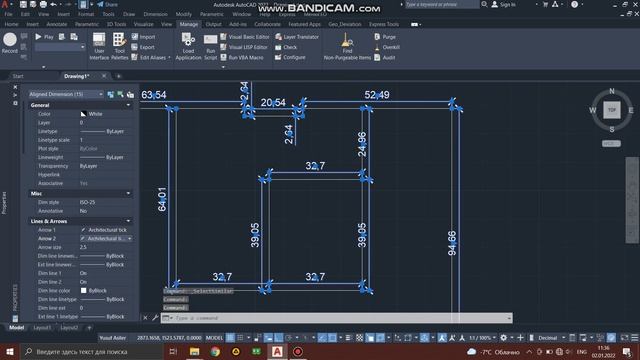Open the User Interface customization tool
640x360 pixels.
tap(99, 47)
